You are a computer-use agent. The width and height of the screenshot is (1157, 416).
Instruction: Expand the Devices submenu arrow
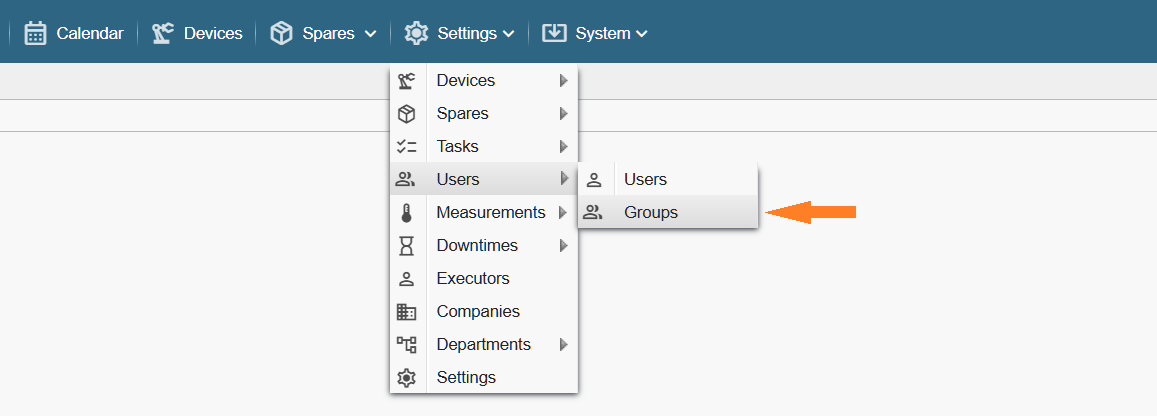(x=564, y=81)
